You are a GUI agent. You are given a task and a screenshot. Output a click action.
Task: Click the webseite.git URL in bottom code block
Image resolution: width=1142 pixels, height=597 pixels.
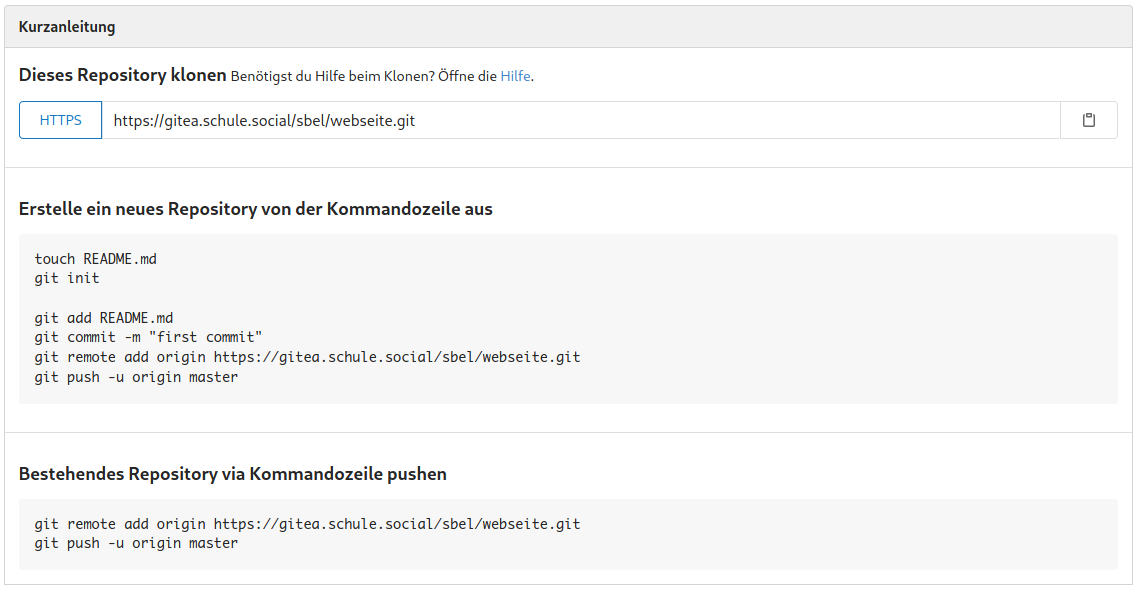coord(397,524)
